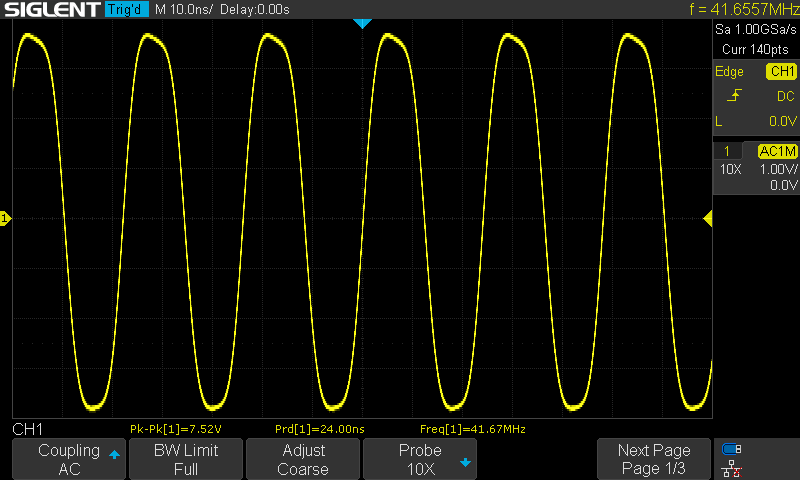Click the rising edge slope icon
The image size is (800, 480).
tap(734, 95)
